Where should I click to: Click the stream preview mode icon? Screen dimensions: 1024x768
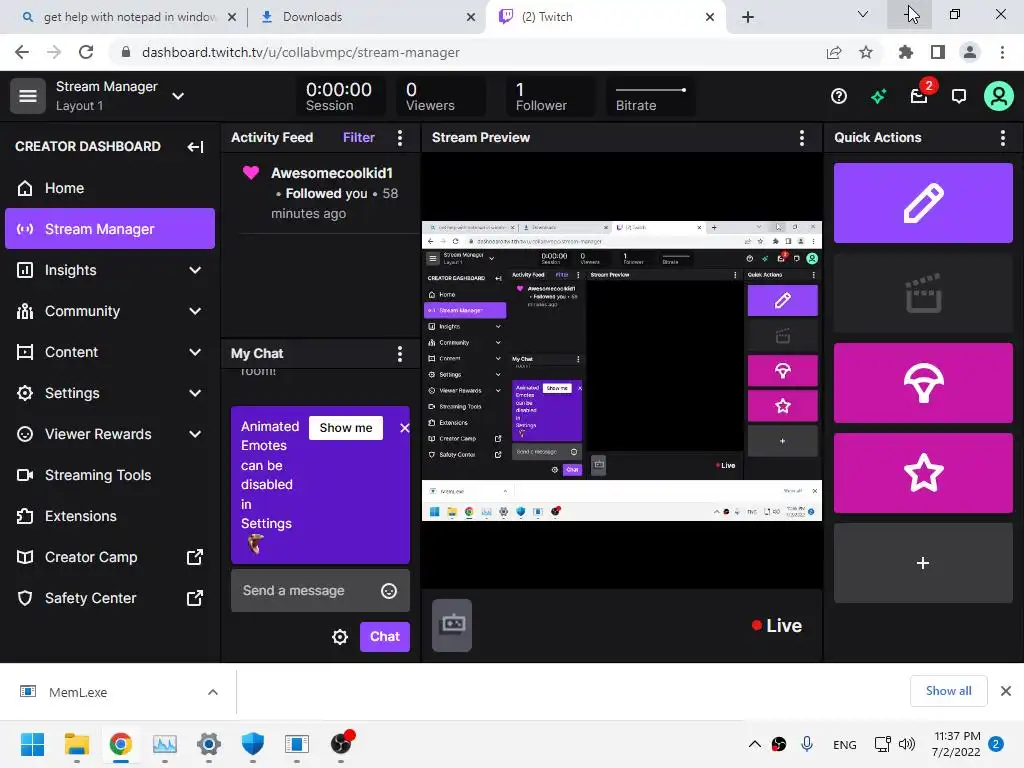coord(452,625)
